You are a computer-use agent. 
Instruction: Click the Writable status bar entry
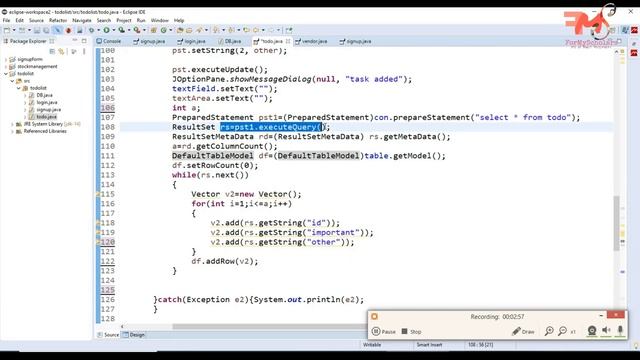pos(372,345)
